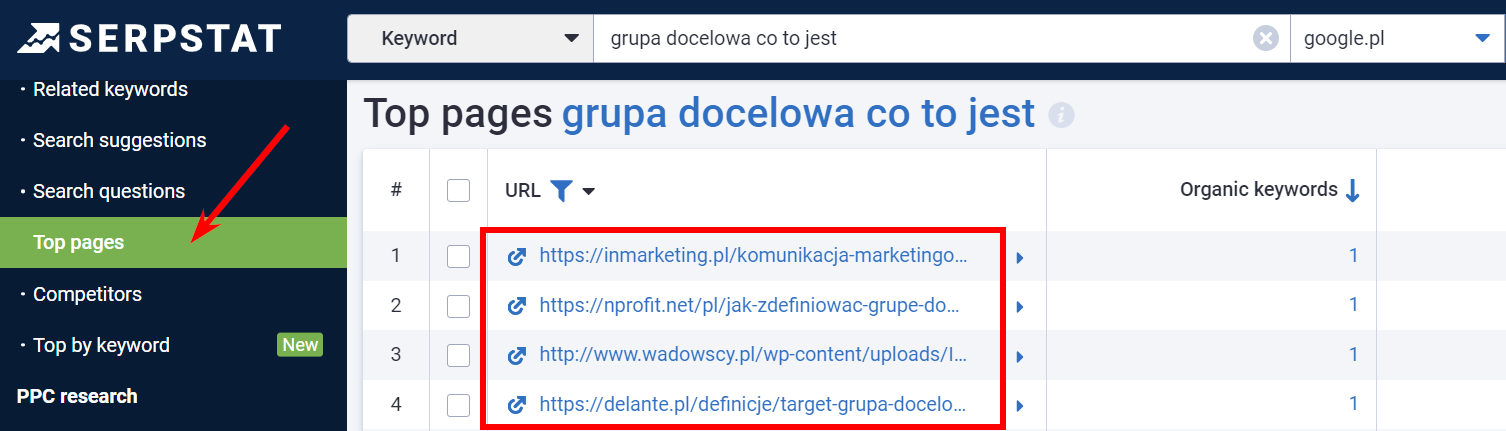Open the PPC research section
Screen dimensions: 1506x431
click(77, 396)
